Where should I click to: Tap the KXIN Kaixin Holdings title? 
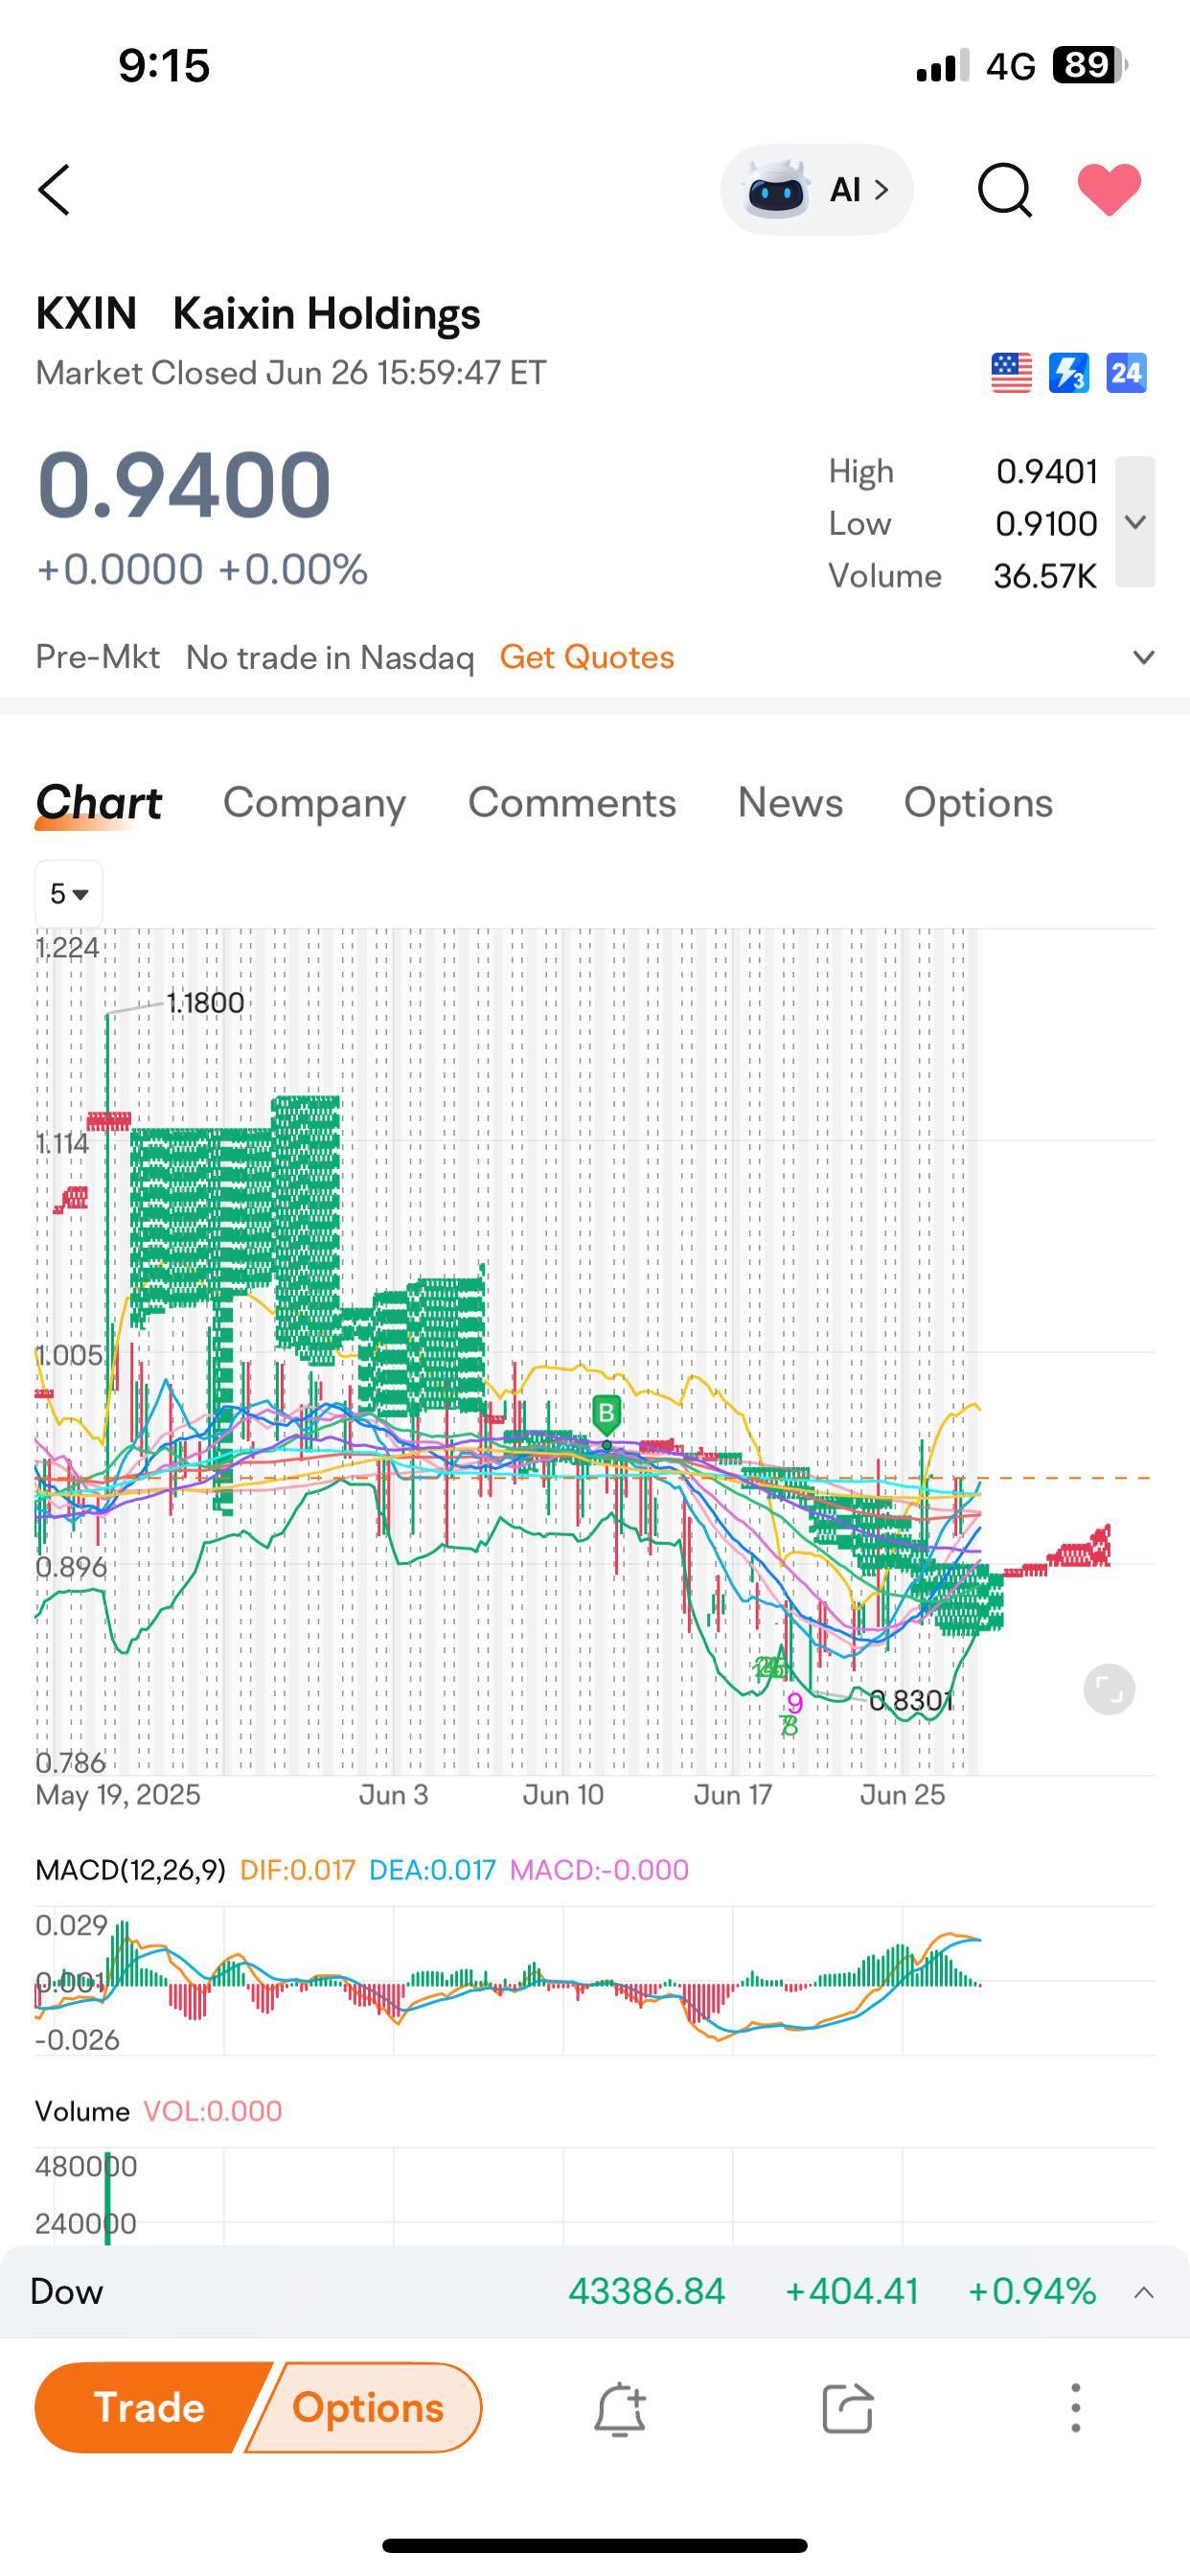(258, 313)
